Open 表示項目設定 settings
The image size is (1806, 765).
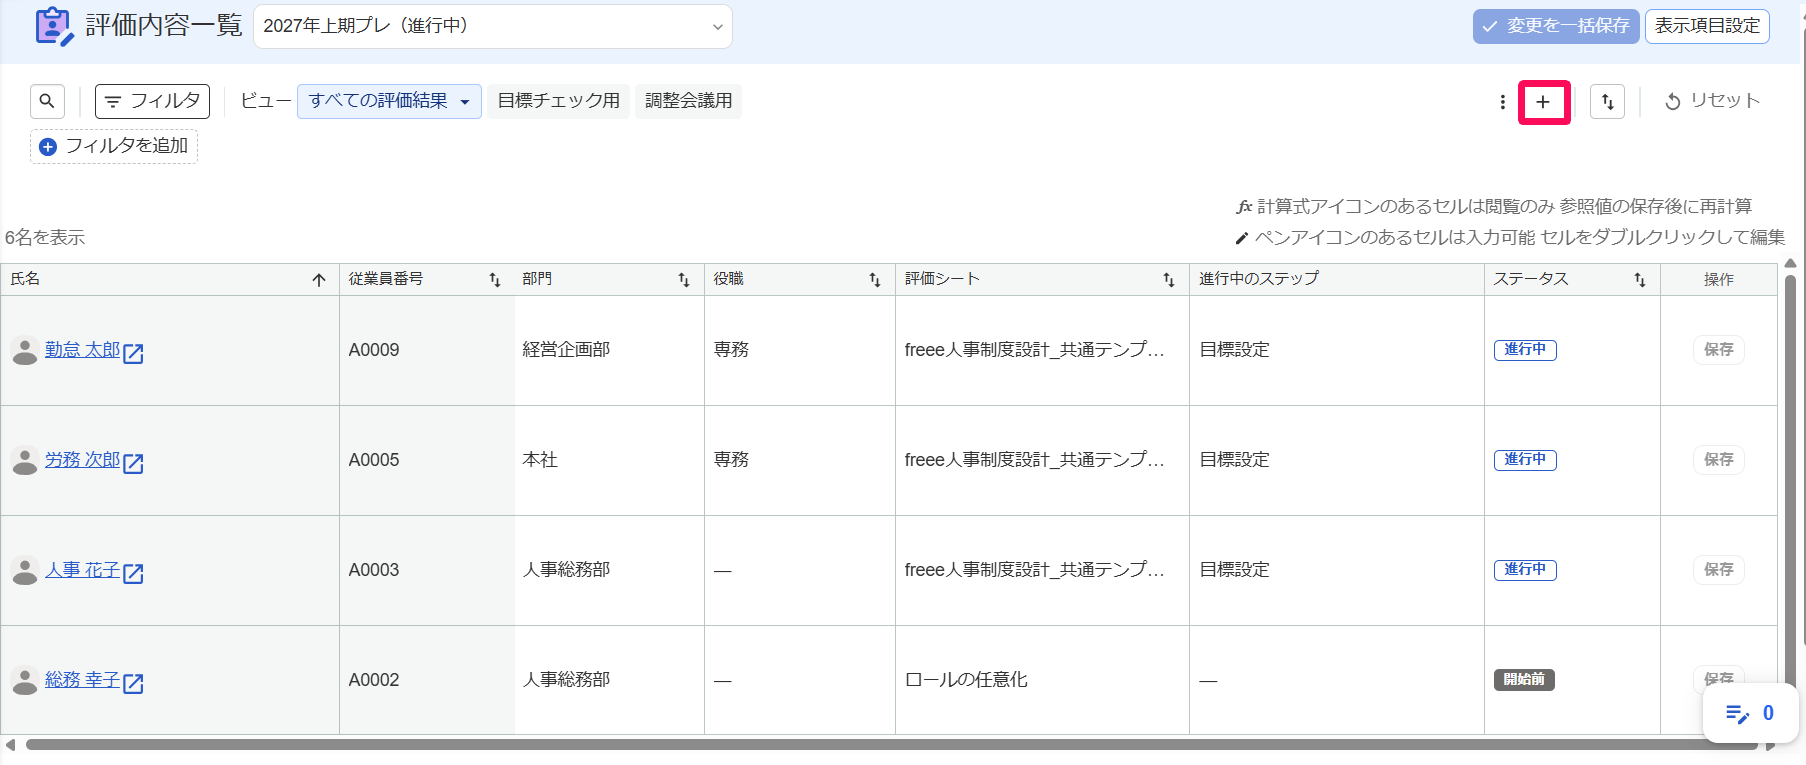[1707, 26]
